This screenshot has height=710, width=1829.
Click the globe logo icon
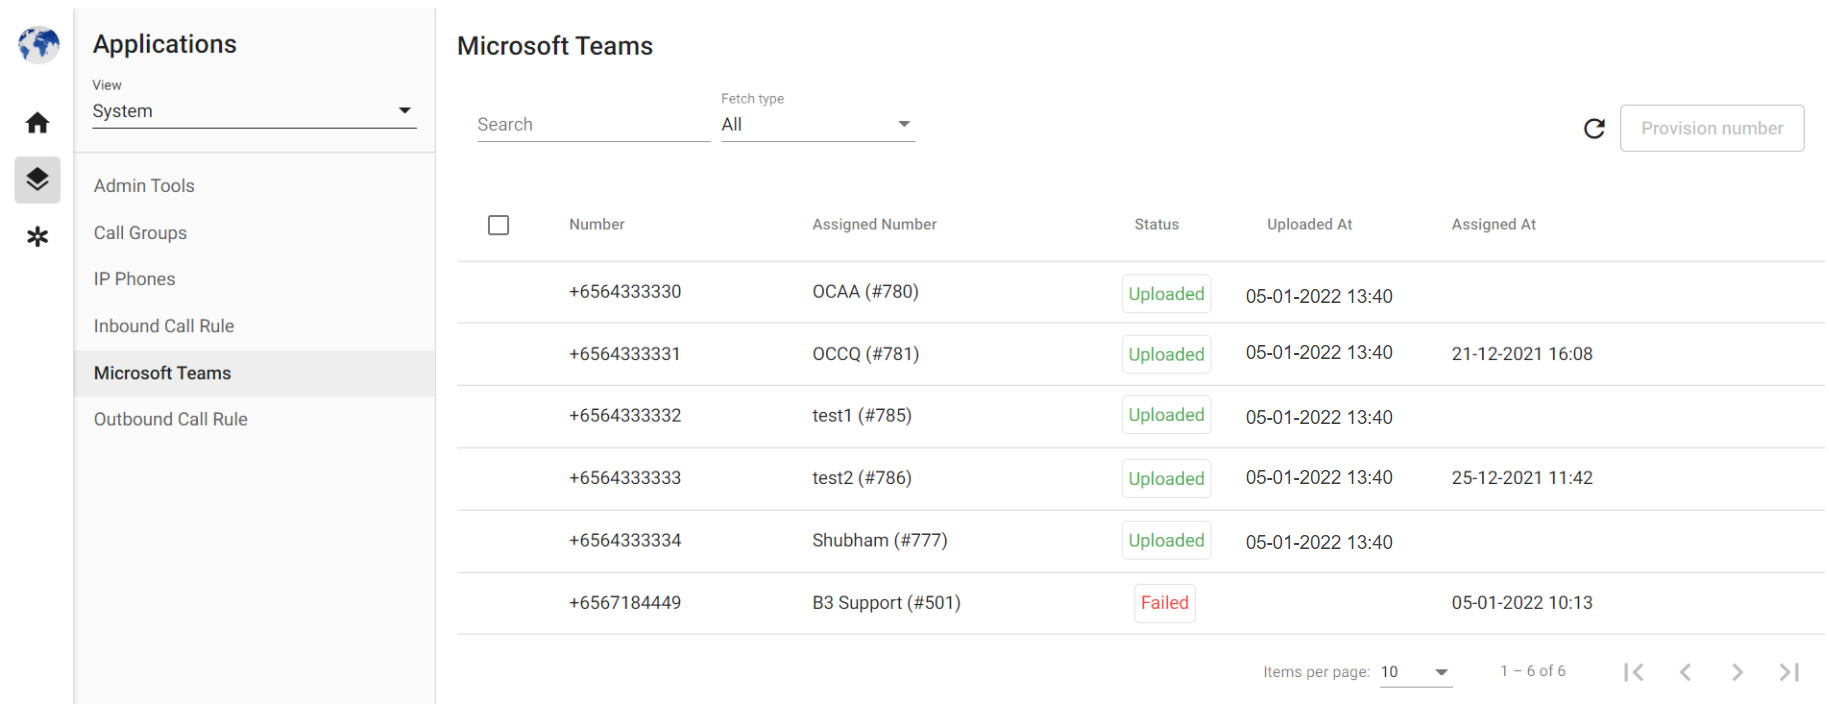tap(38, 45)
